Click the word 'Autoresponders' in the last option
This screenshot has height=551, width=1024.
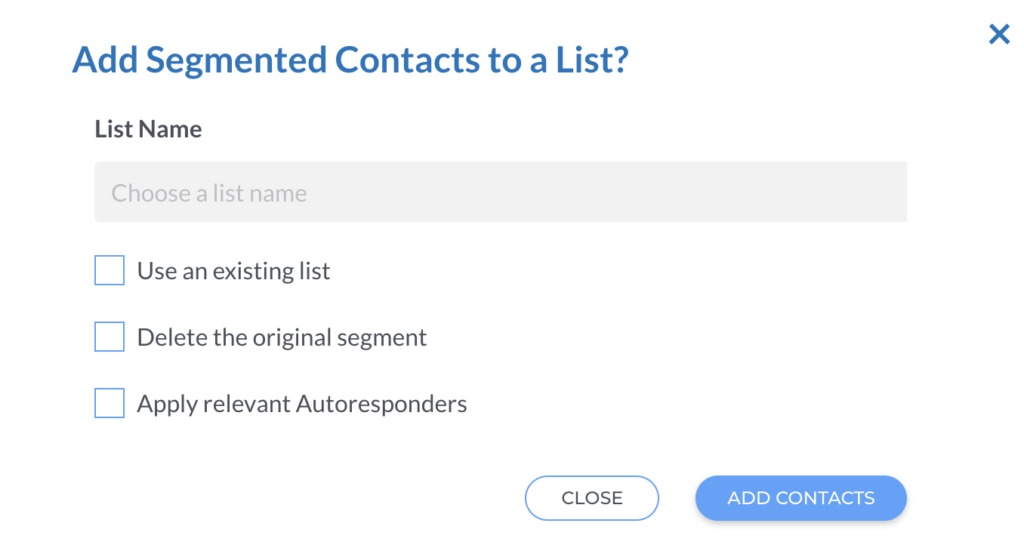click(x=382, y=404)
